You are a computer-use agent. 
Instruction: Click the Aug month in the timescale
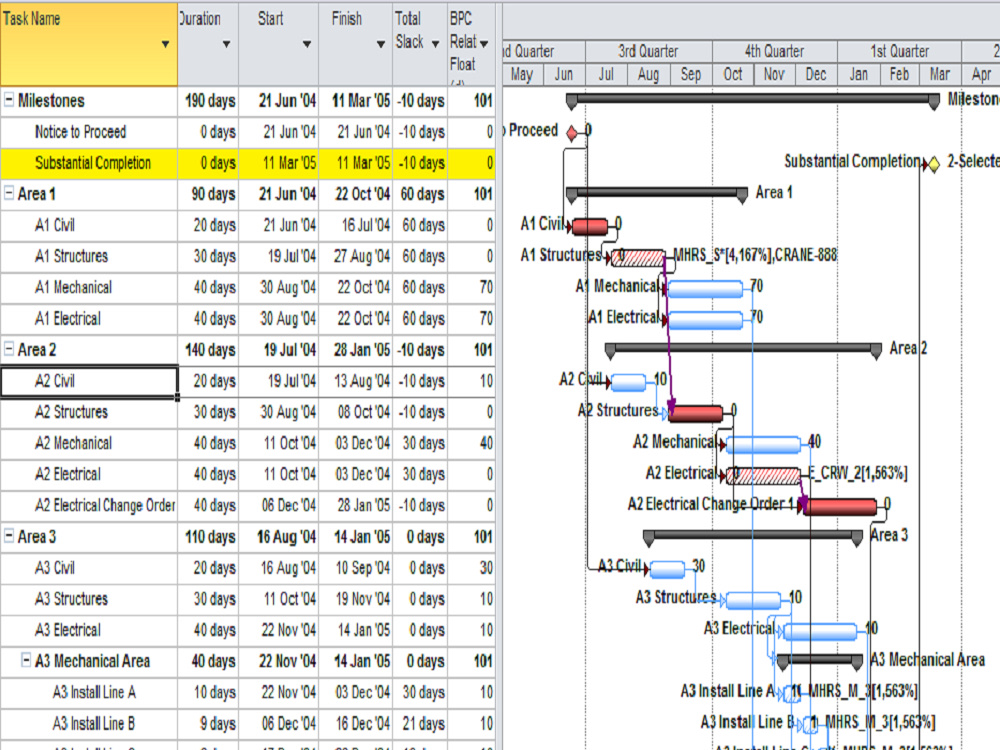[649, 75]
